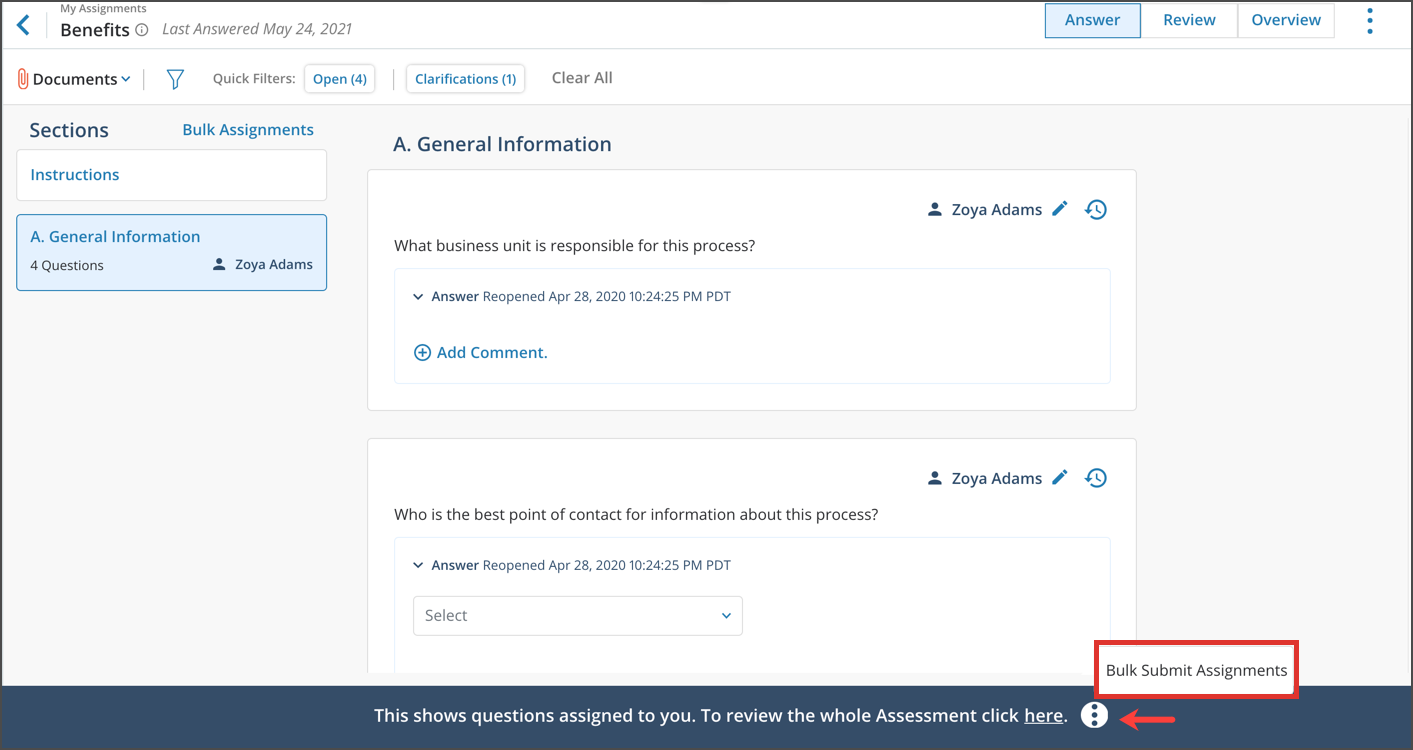Viewport: 1413px width, 750px height.
Task: View history for point of contact question
Action: (x=1096, y=478)
